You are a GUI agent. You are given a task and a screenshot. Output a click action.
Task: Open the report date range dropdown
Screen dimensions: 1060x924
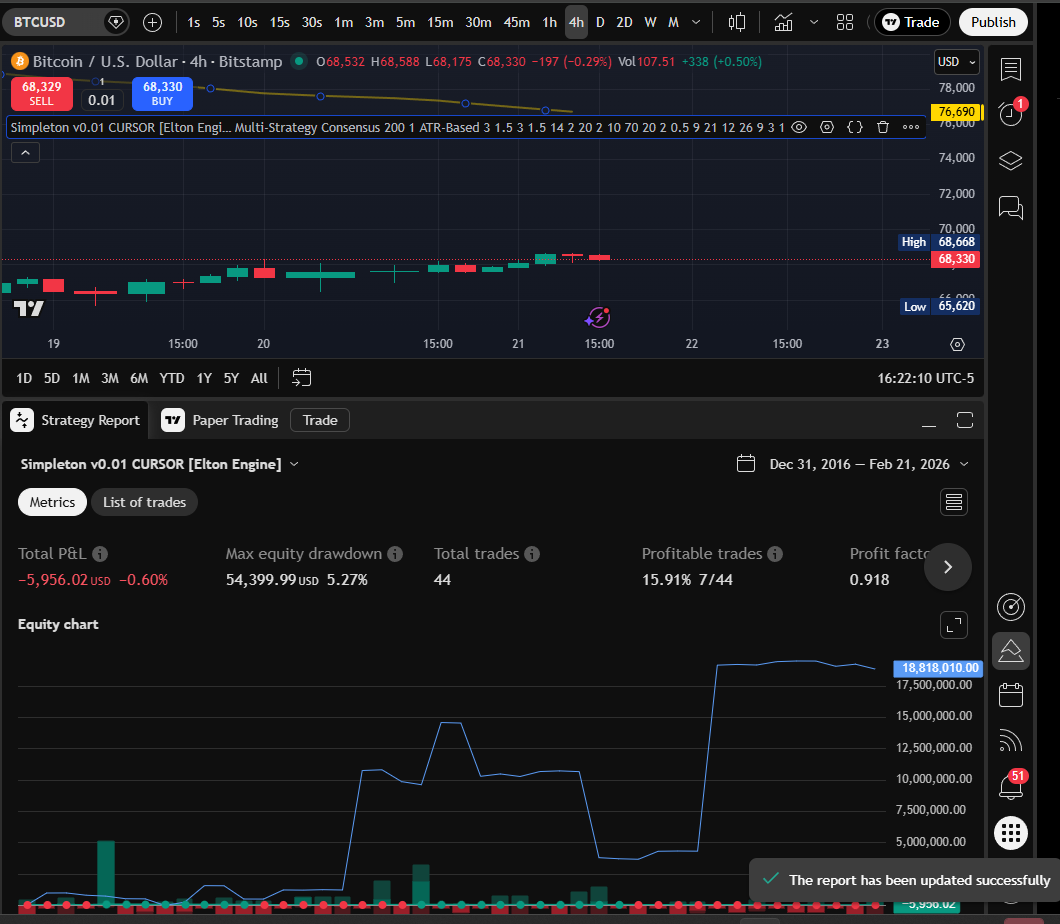coord(855,463)
